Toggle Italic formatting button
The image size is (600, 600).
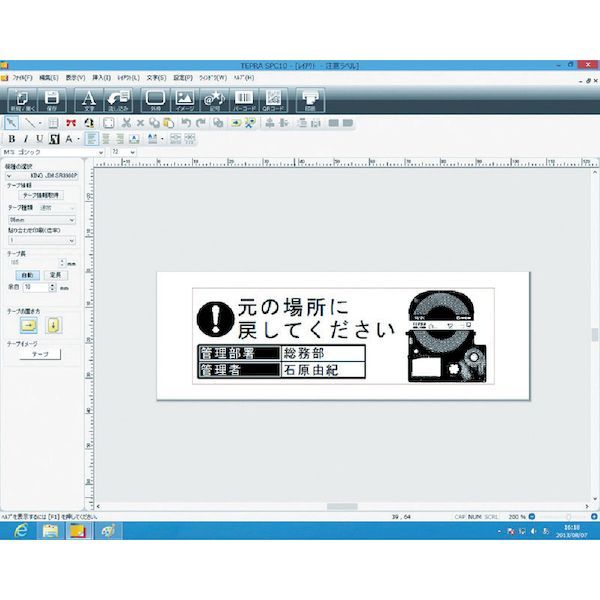point(25,138)
